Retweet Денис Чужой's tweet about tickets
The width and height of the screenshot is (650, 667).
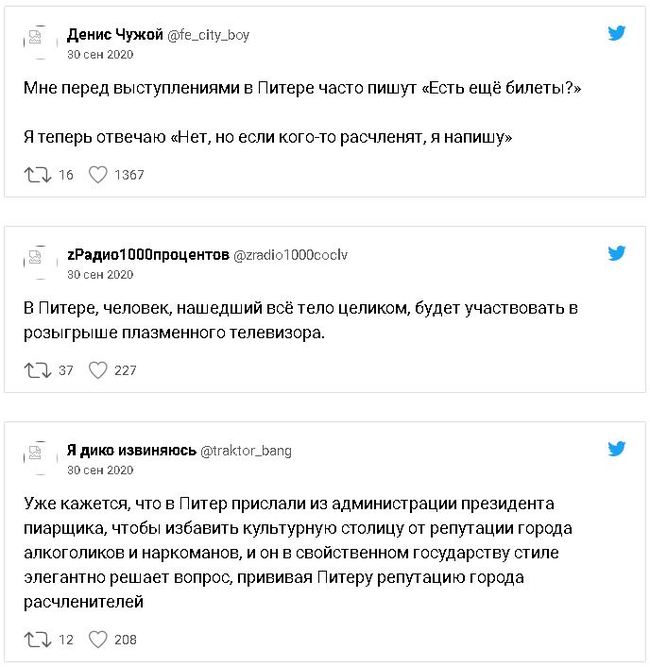click(35, 175)
